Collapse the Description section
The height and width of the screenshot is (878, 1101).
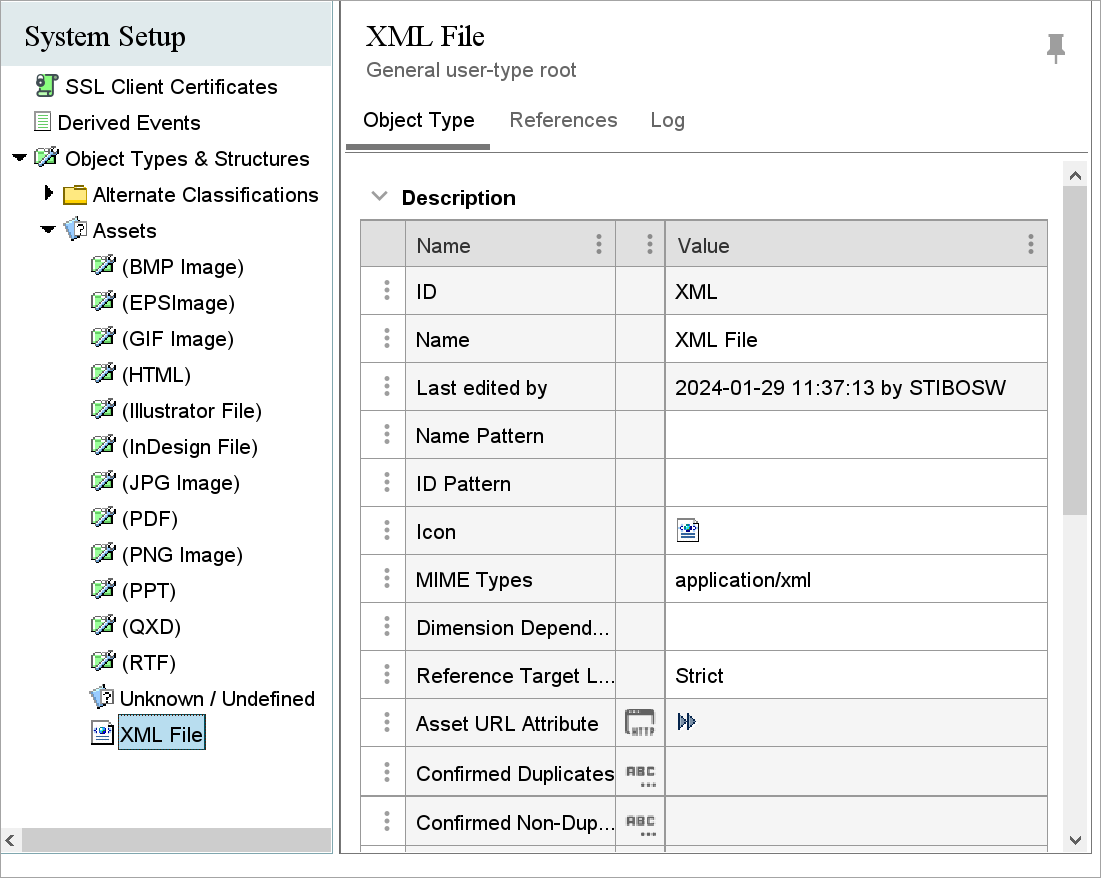tap(379, 197)
